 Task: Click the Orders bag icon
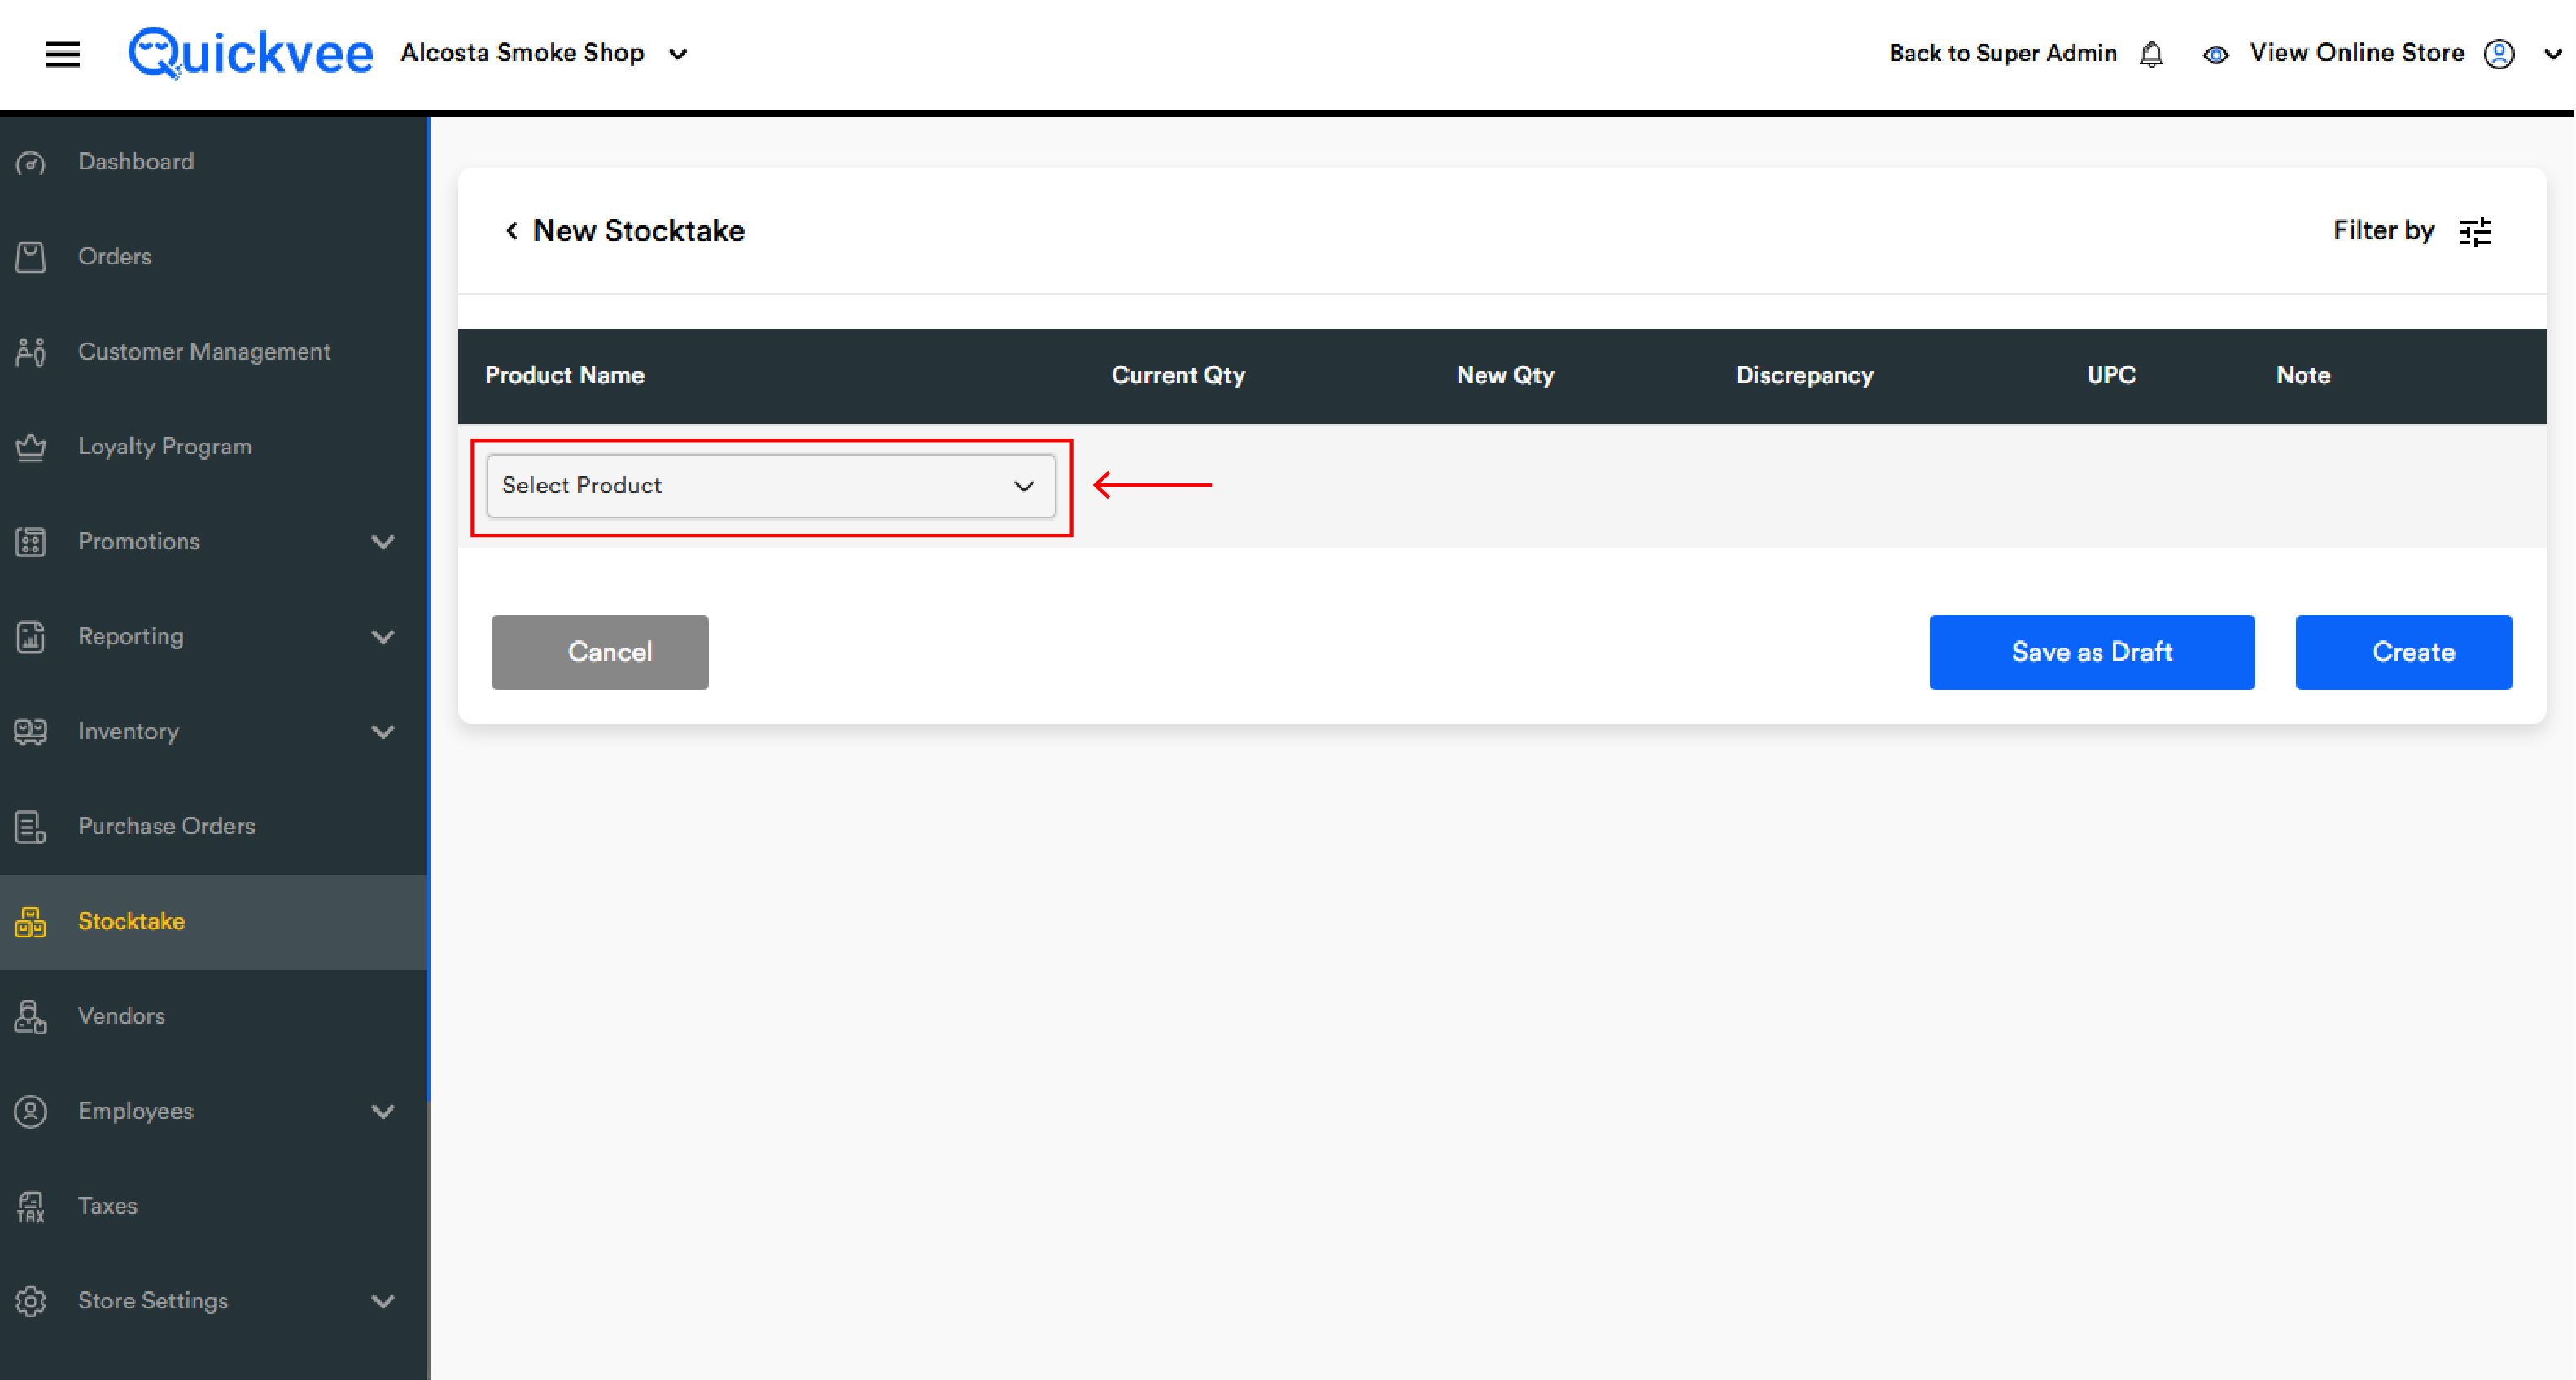tap(31, 257)
